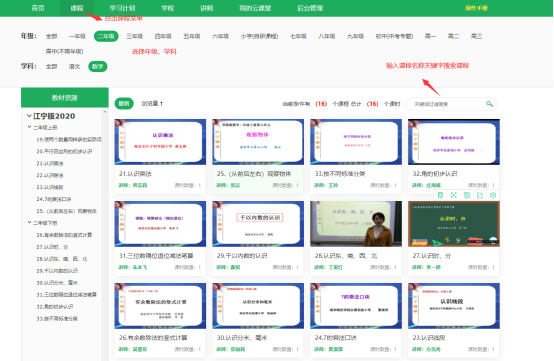This screenshot has width=554, height=361.
Task: Select the 七年级 grade filter
Action: pyautogui.click(x=299, y=36)
